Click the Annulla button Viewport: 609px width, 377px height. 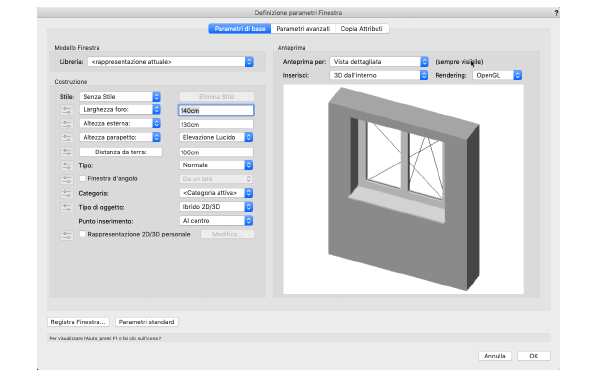click(x=495, y=356)
